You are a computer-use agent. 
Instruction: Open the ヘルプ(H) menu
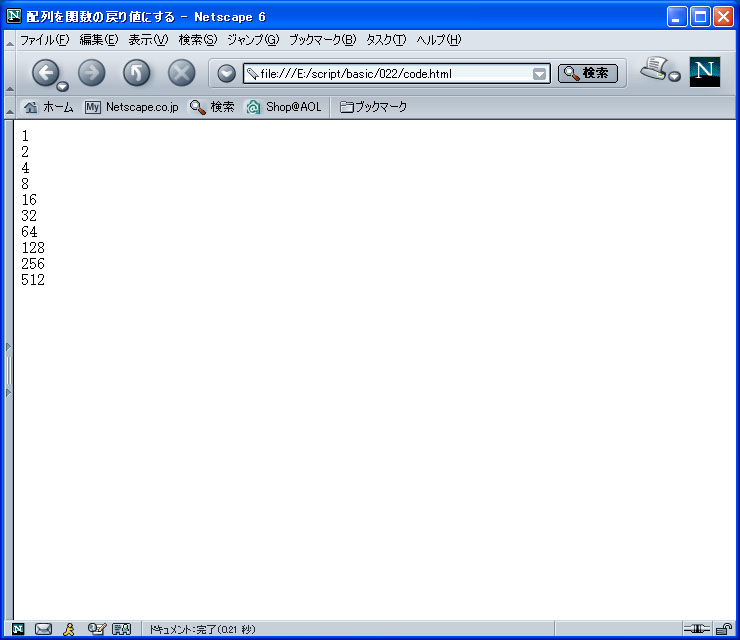click(x=438, y=40)
